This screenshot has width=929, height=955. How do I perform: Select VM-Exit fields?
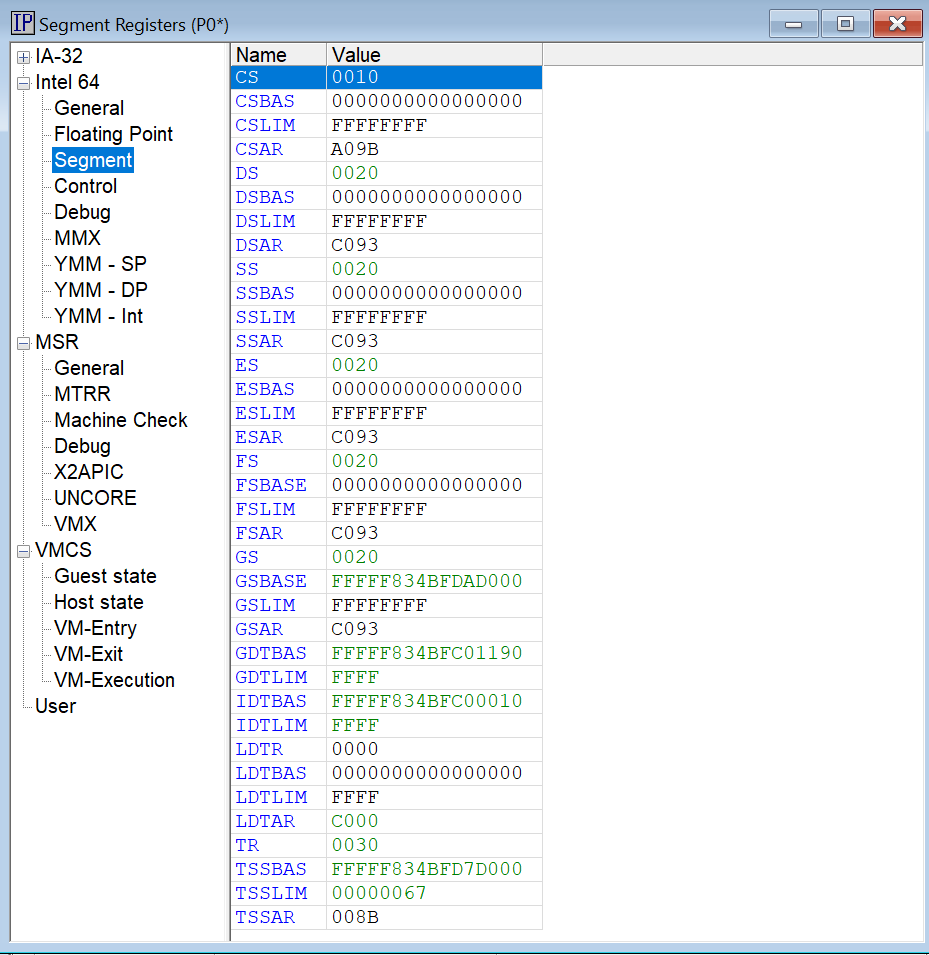88,654
